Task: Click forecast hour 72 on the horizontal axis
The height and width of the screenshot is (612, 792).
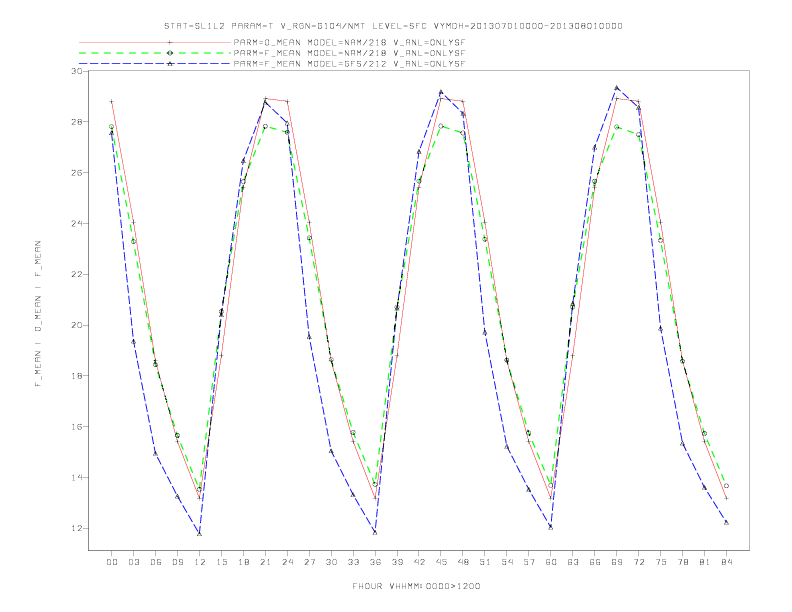Action: [638, 562]
